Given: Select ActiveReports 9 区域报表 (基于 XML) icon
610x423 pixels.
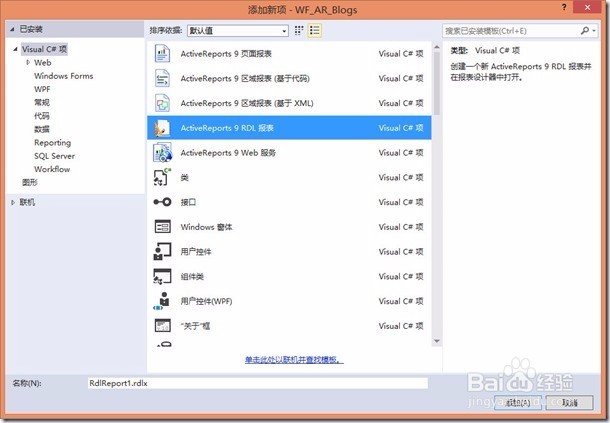Looking at the screenshot, I should point(162,103).
